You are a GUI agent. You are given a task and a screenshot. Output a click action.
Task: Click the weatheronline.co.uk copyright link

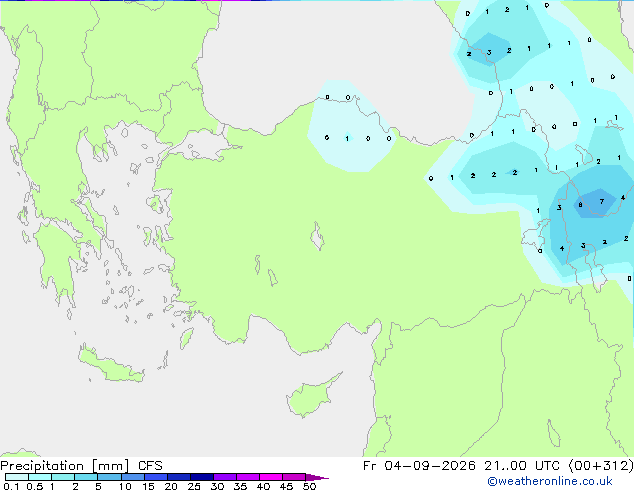tap(550, 481)
